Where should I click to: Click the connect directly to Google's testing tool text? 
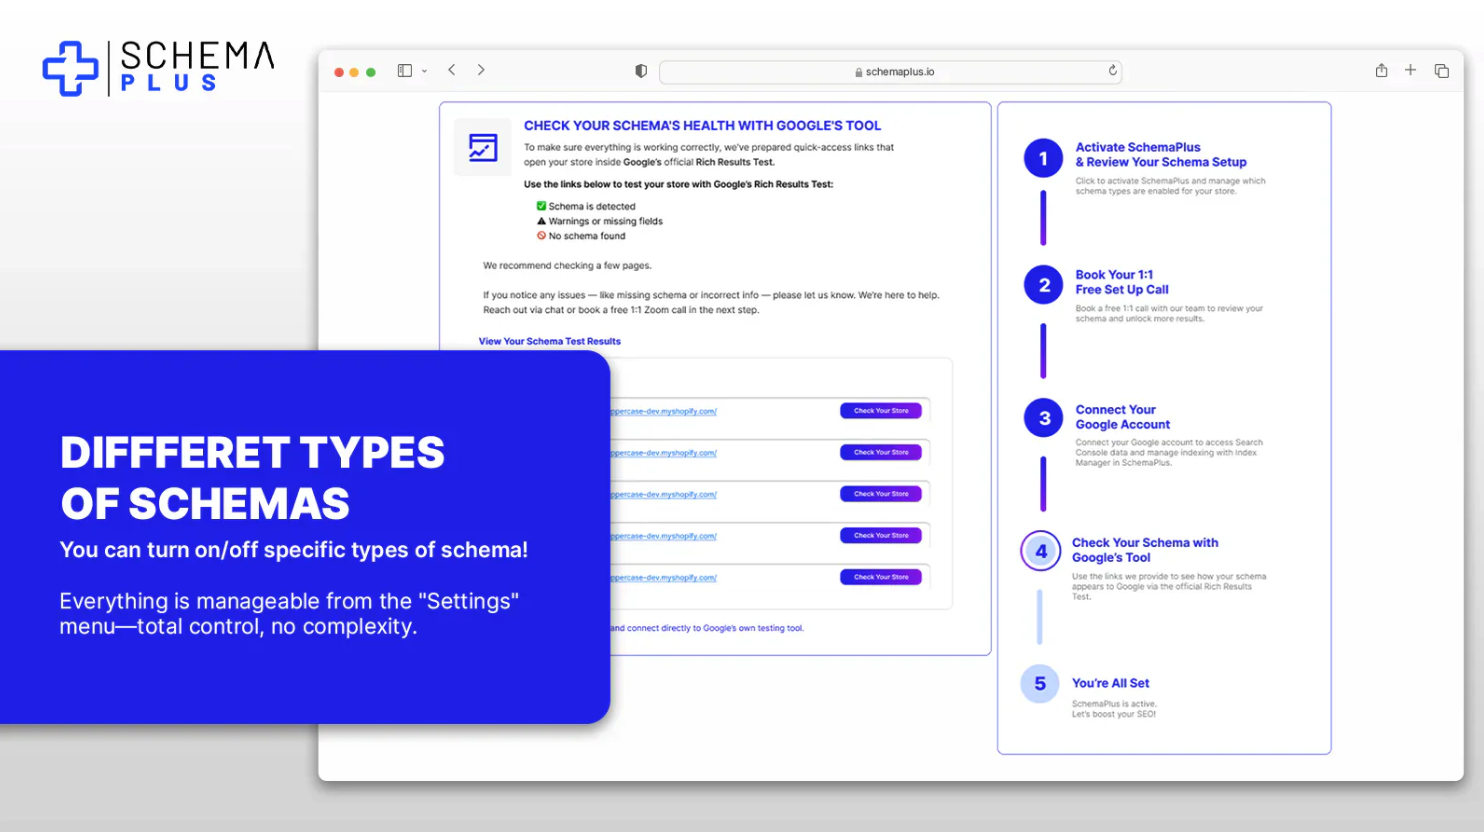click(x=707, y=628)
